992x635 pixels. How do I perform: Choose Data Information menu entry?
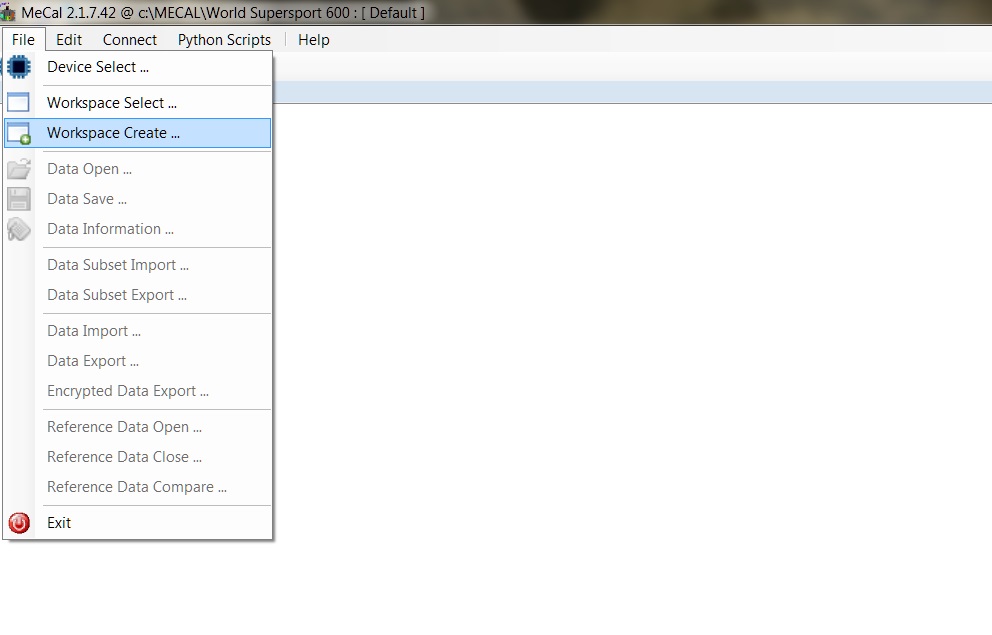[138, 229]
